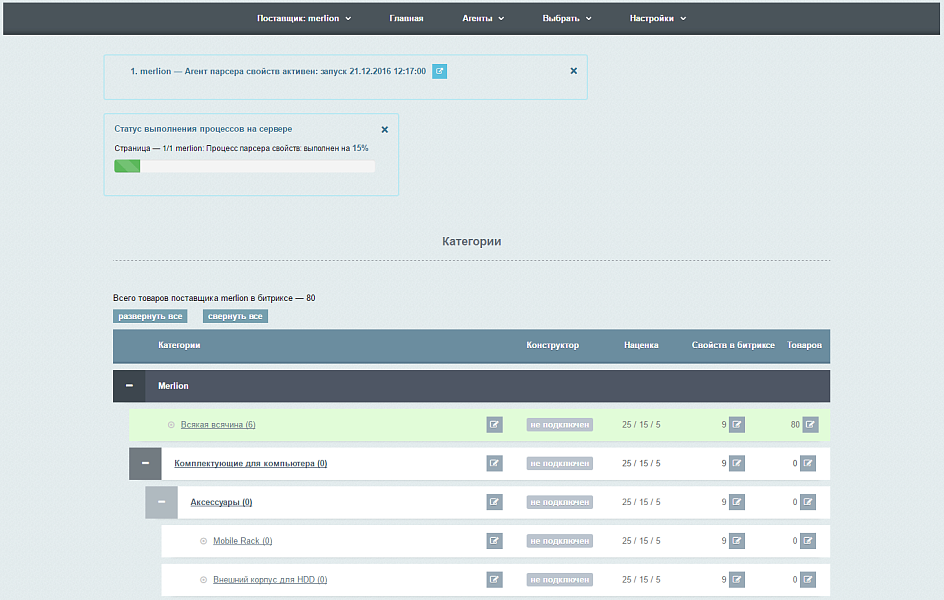
Task: Click the свернуть все button
Action: coord(235,316)
